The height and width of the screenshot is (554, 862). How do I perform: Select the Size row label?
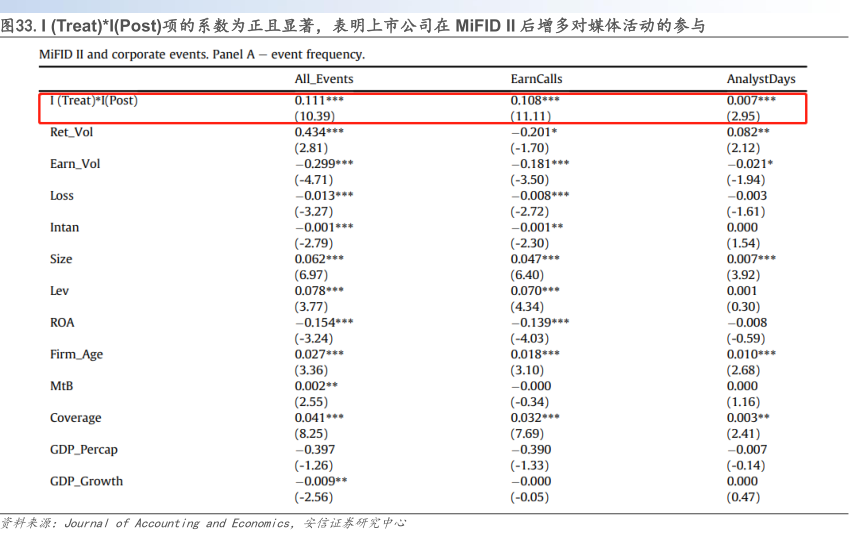click(61, 259)
